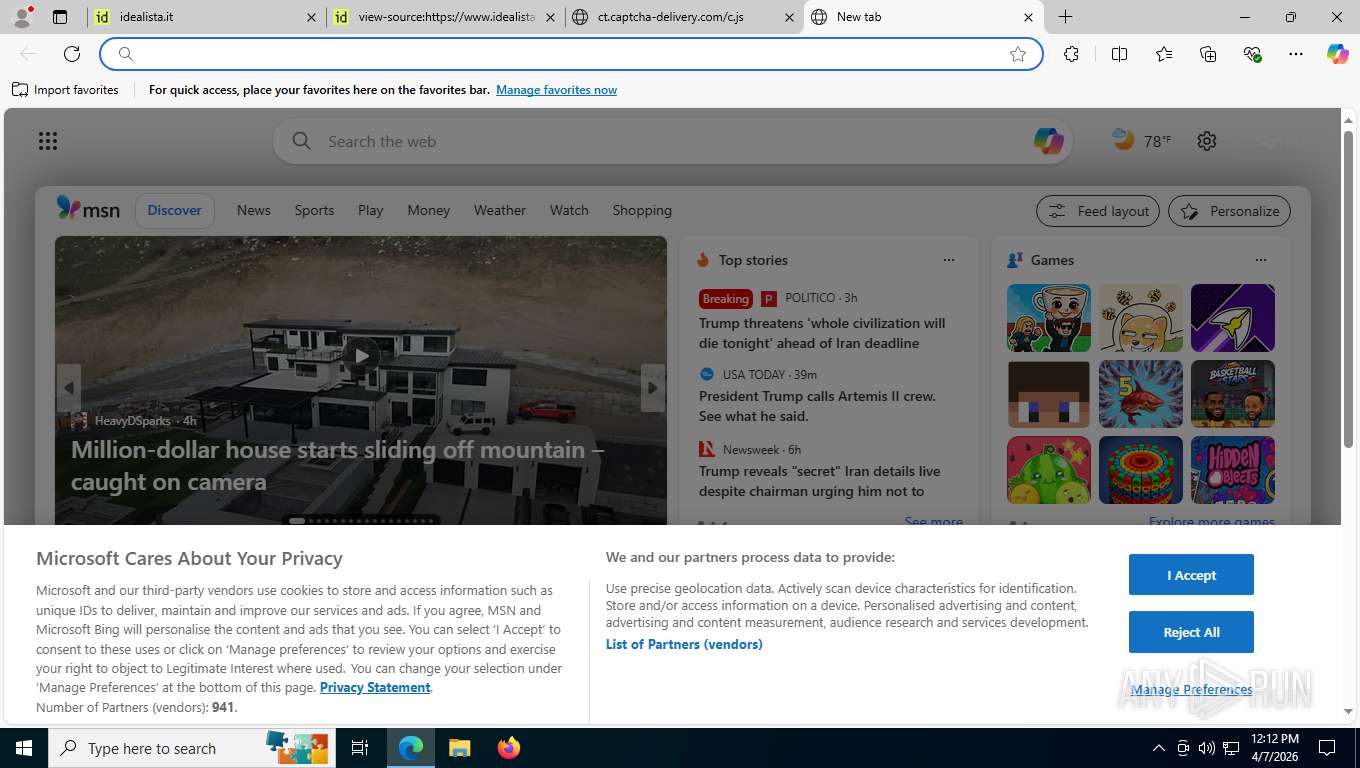This screenshot has height=768, width=1360.
Task: Open volume control in tray
Action: click(x=1207, y=748)
